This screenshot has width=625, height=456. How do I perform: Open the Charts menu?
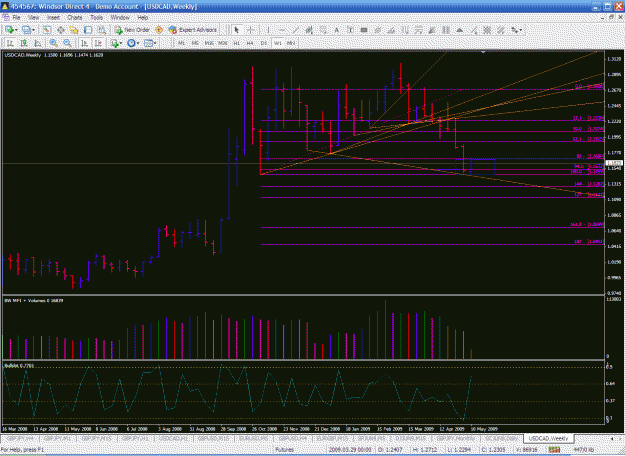tap(75, 18)
